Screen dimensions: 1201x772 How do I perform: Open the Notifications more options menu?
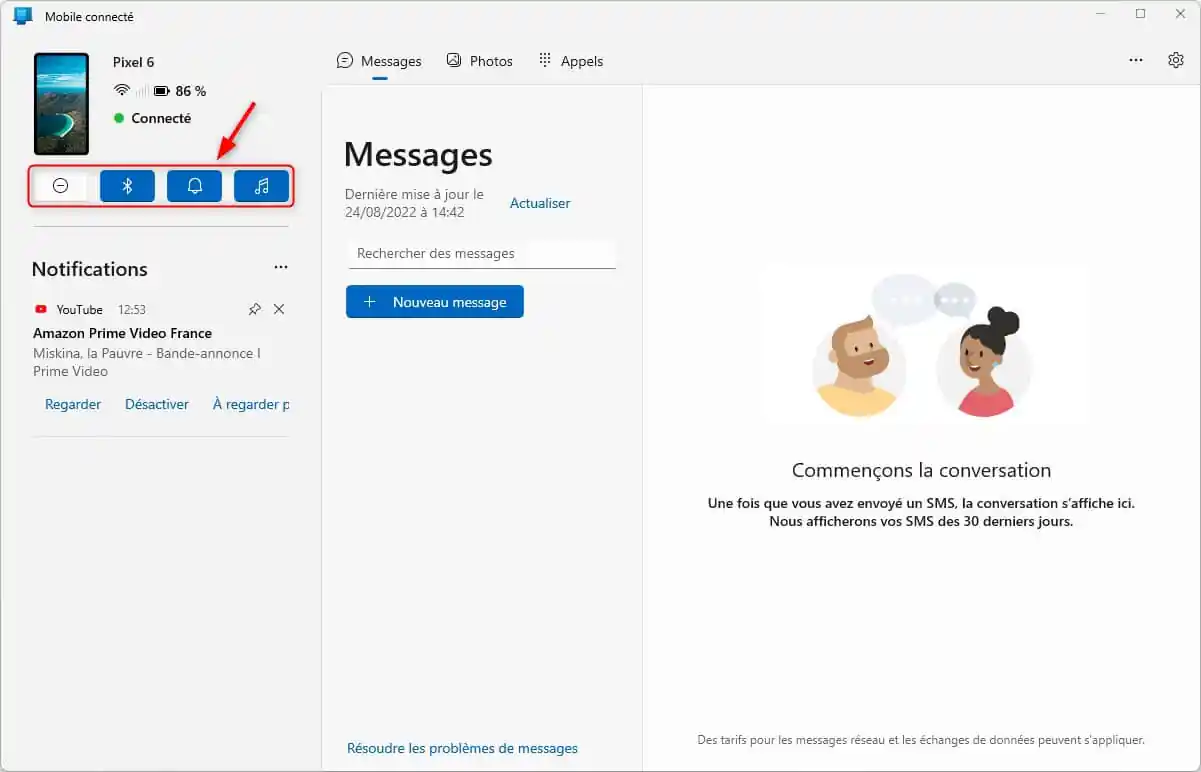[x=281, y=268]
